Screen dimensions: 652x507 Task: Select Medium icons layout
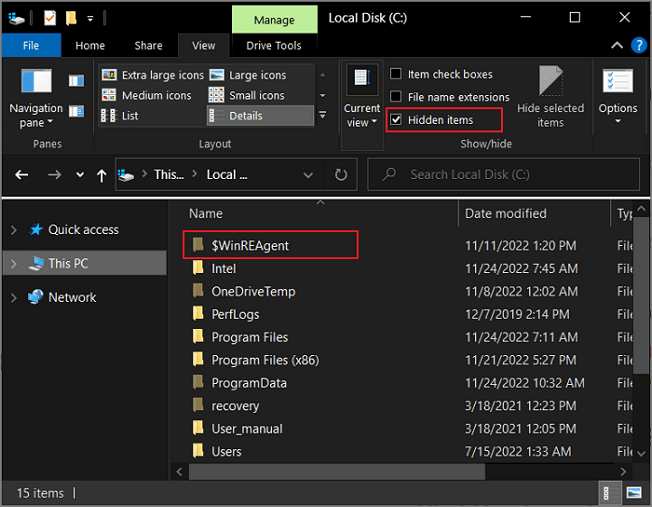pyautogui.click(x=146, y=95)
